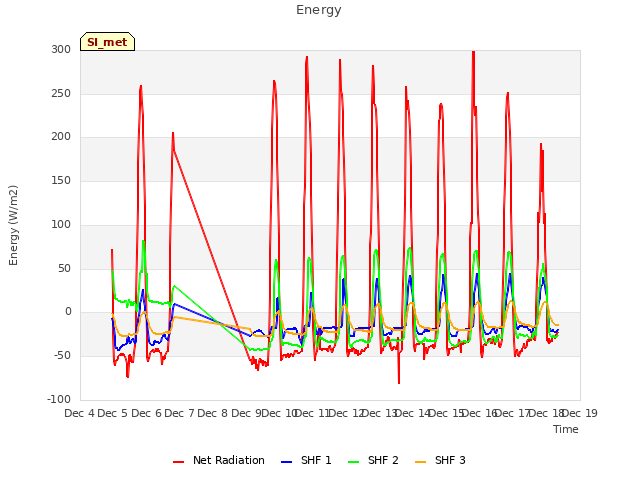The image size is (640, 480).
Task: Click the Energy (W/m2) axis title
Action: (x=13, y=225)
